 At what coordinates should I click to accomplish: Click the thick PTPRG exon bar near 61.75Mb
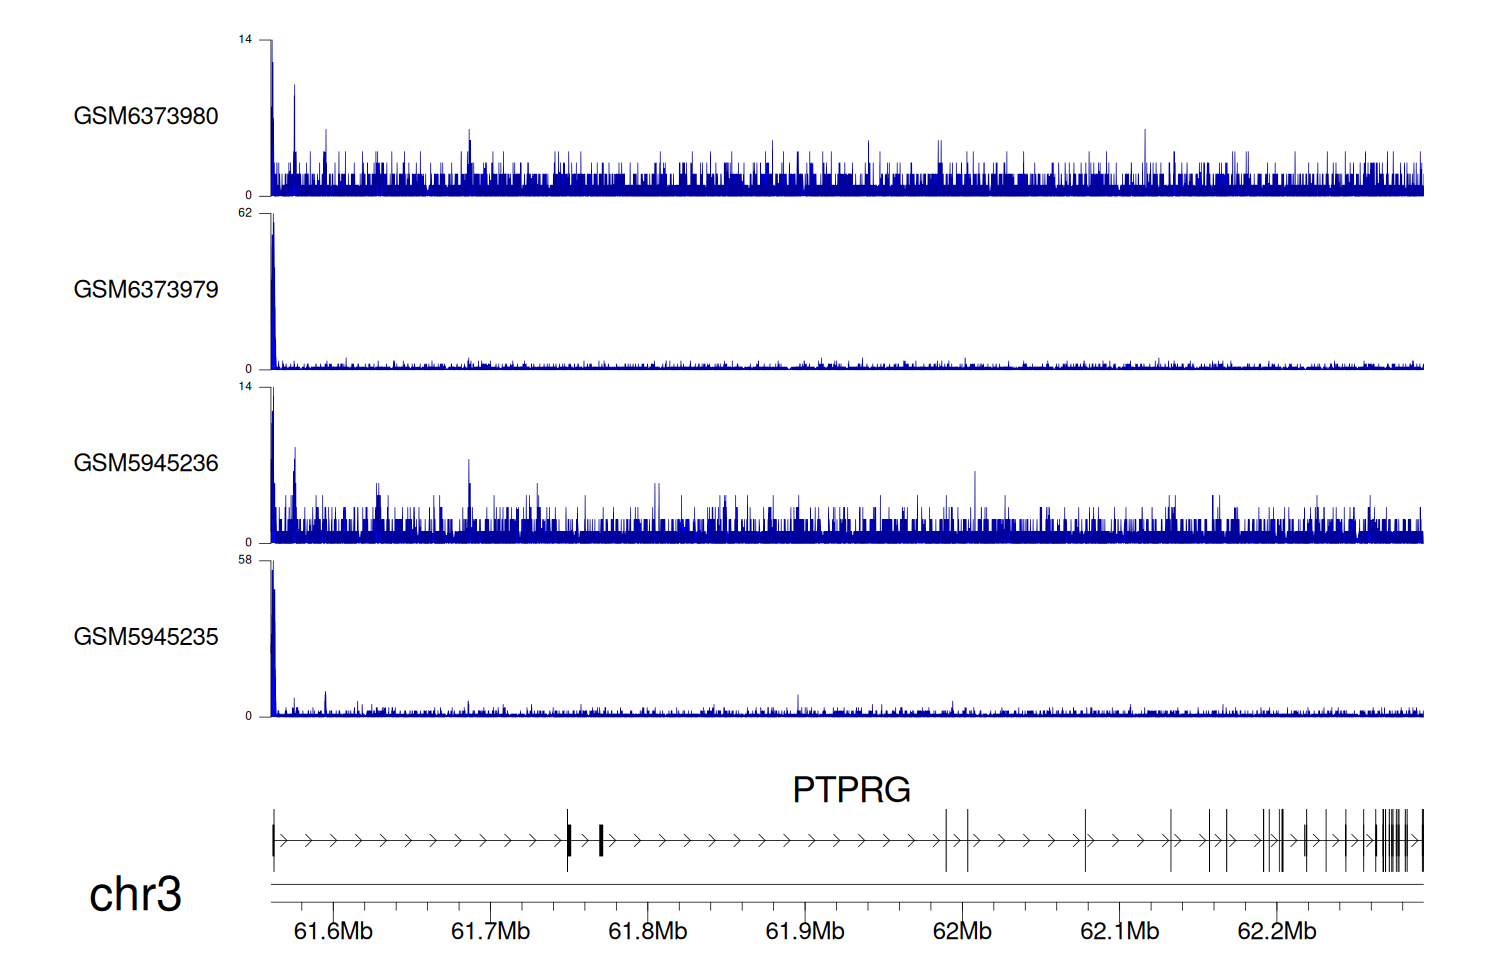click(x=569, y=841)
